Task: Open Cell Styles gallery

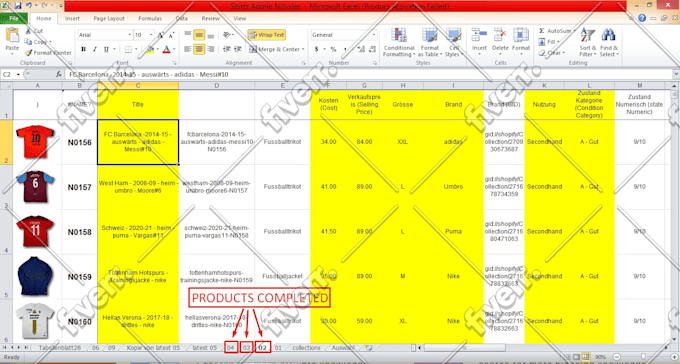Action: click(454, 43)
